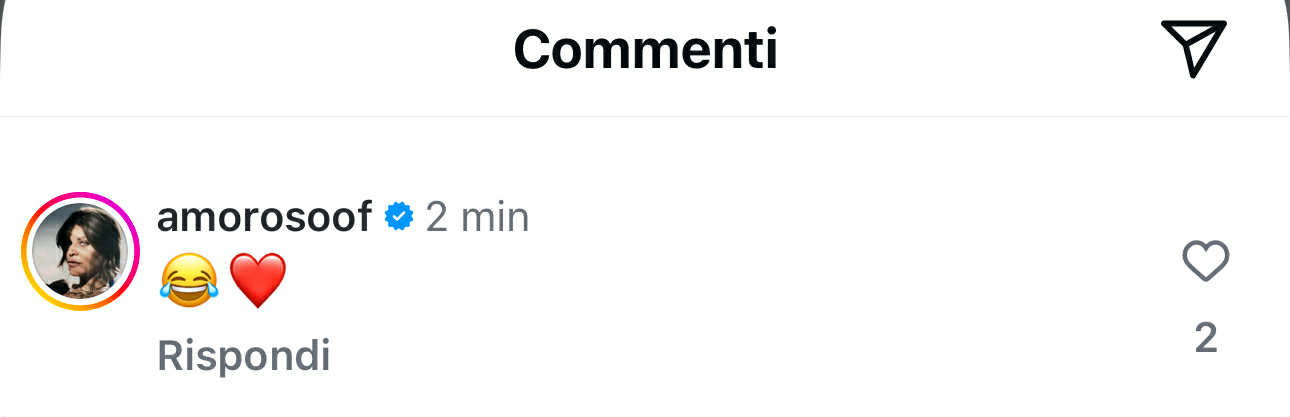This screenshot has width=1290, height=417.
Task: Select the checkmark beside amorosoof name
Action: tap(399, 216)
